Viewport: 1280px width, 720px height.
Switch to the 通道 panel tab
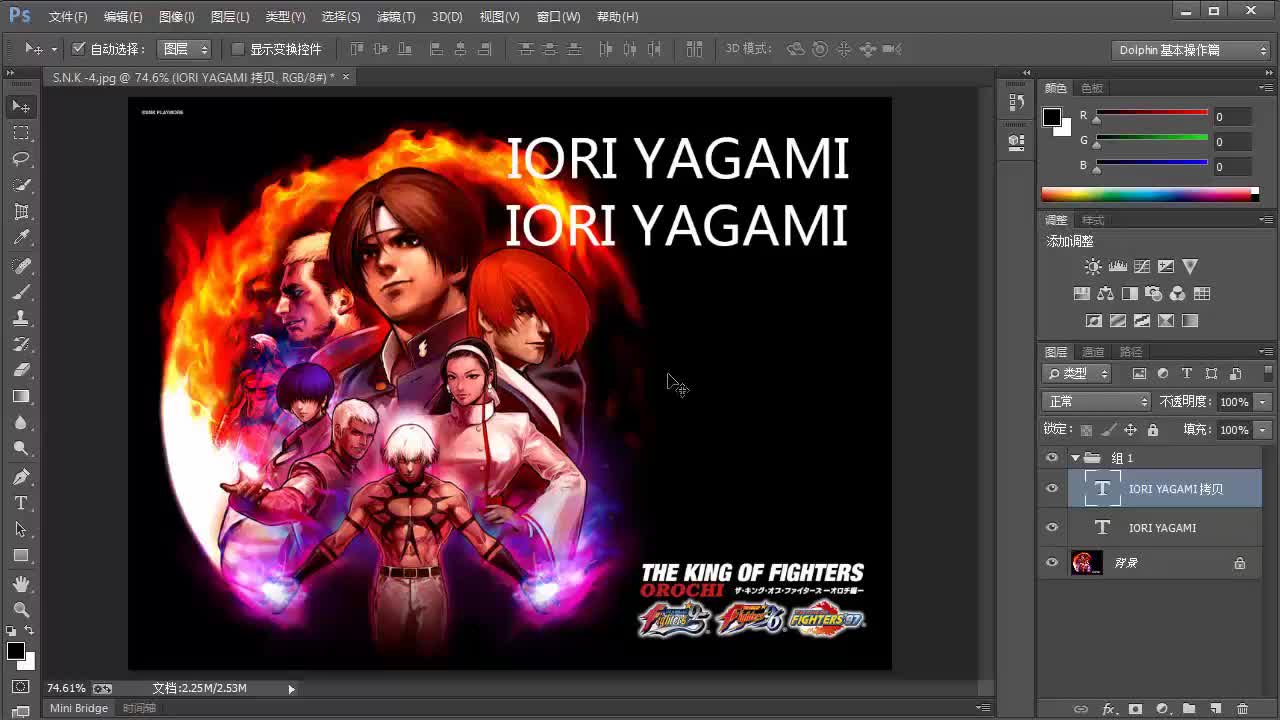click(1091, 351)
